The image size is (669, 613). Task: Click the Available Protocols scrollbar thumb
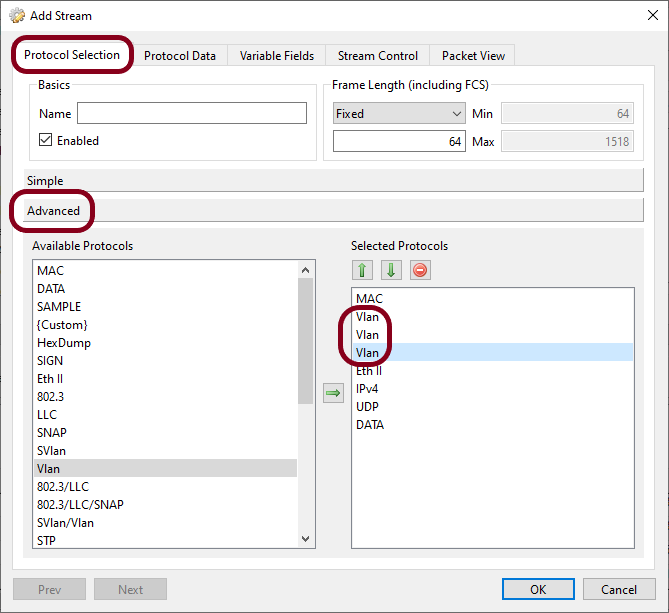(305, 340)
